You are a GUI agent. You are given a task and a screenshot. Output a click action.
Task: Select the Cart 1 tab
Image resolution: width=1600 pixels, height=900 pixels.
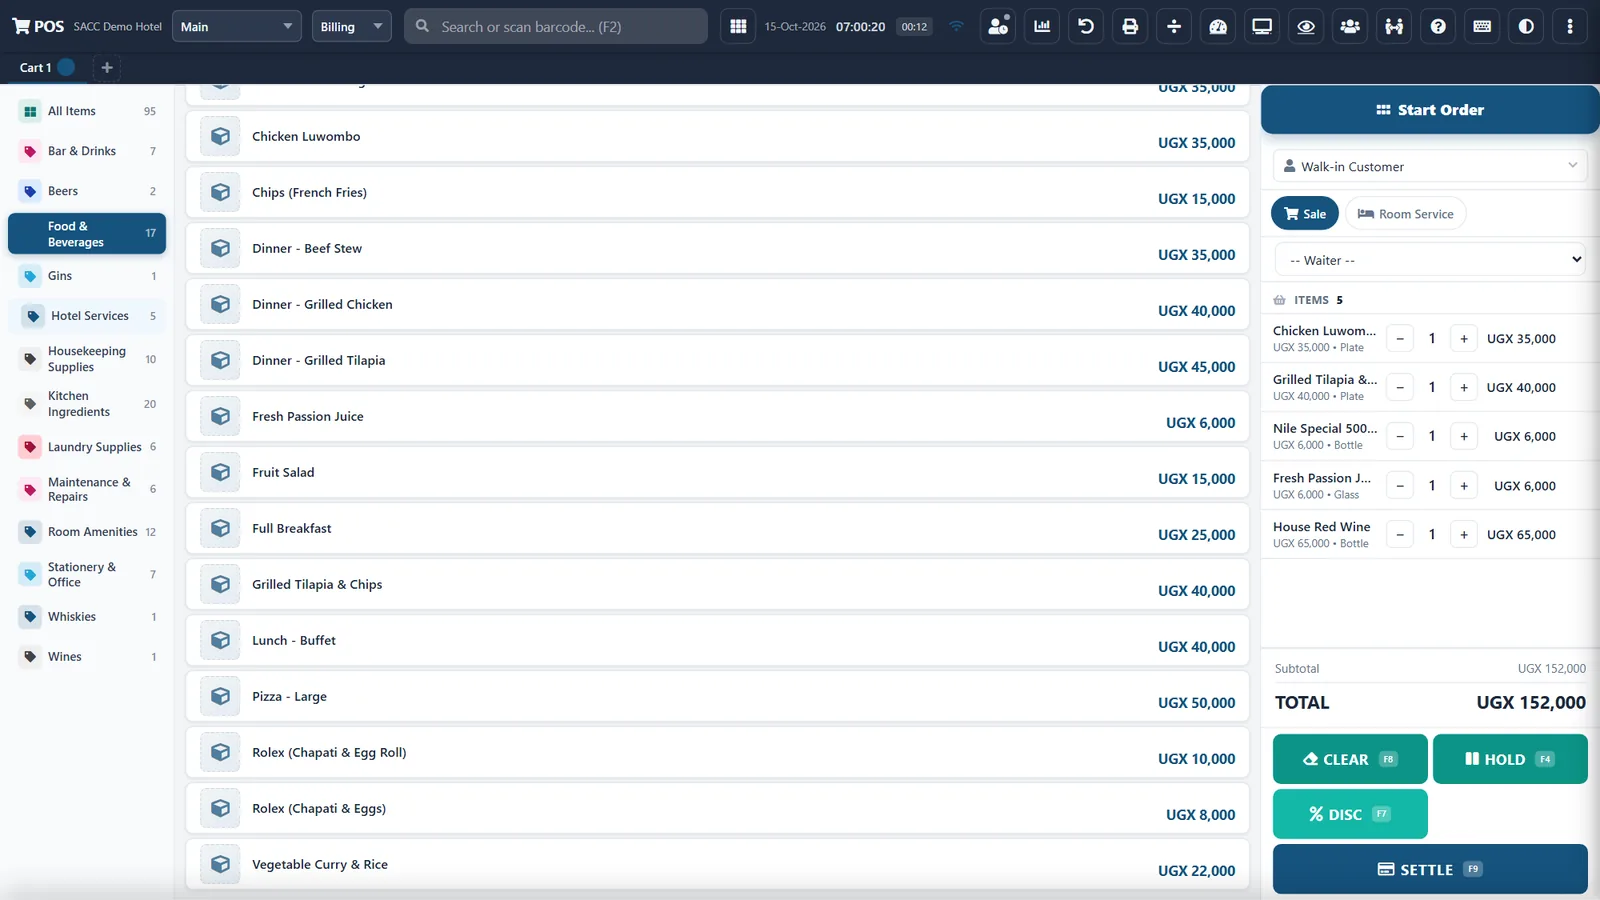point(46,67)
